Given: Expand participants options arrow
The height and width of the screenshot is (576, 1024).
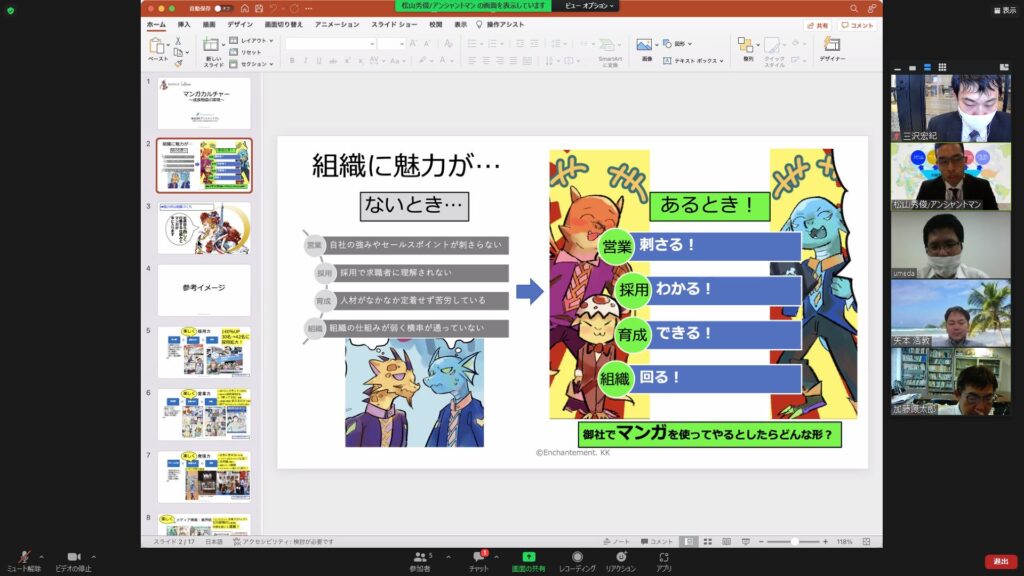Looking at the screenshot, I should (x=448, y=557).
